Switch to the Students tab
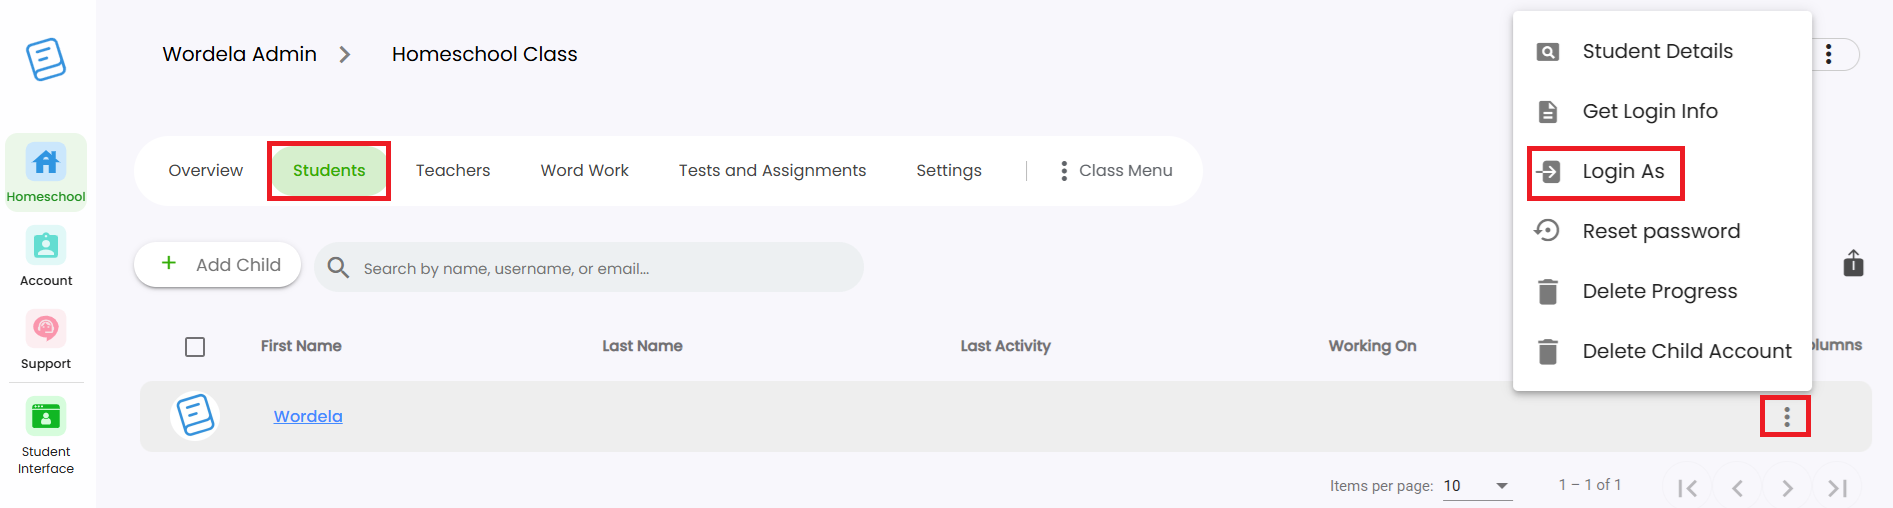This screenshot has width=1893, height=508. [329, 171]
